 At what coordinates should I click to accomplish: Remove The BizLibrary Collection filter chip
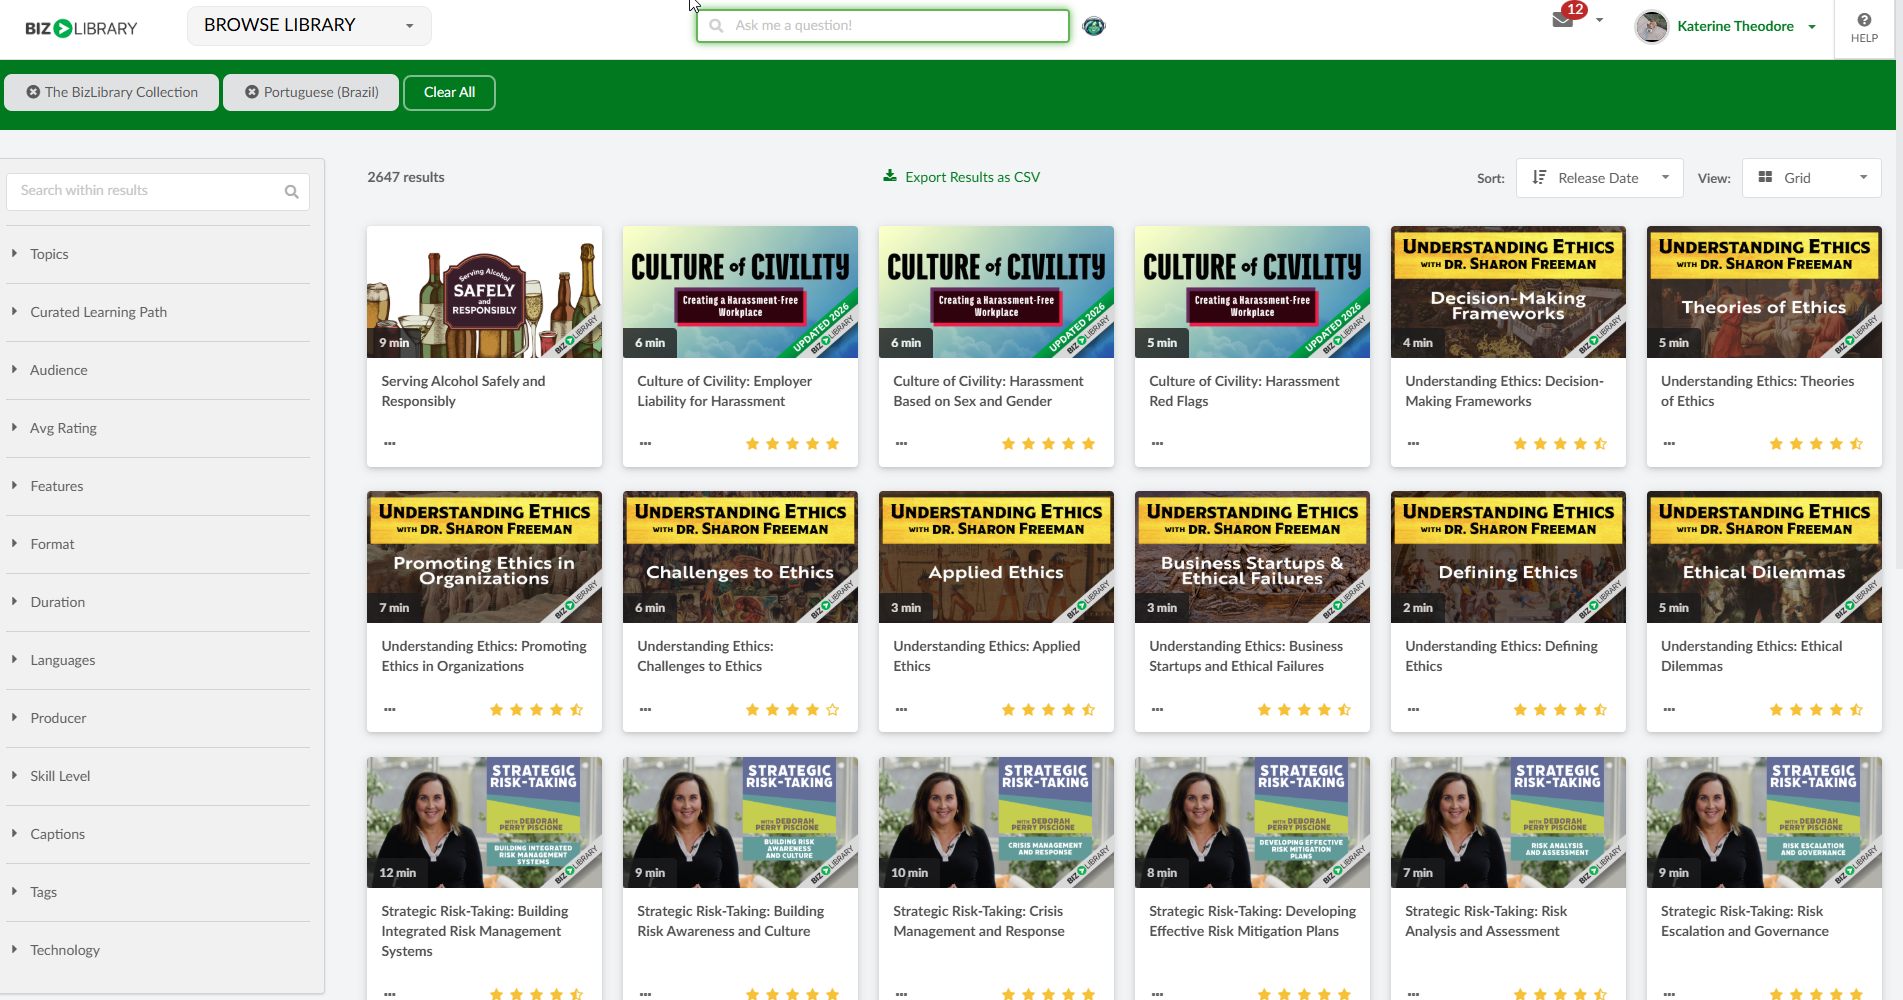coord(34,92)
